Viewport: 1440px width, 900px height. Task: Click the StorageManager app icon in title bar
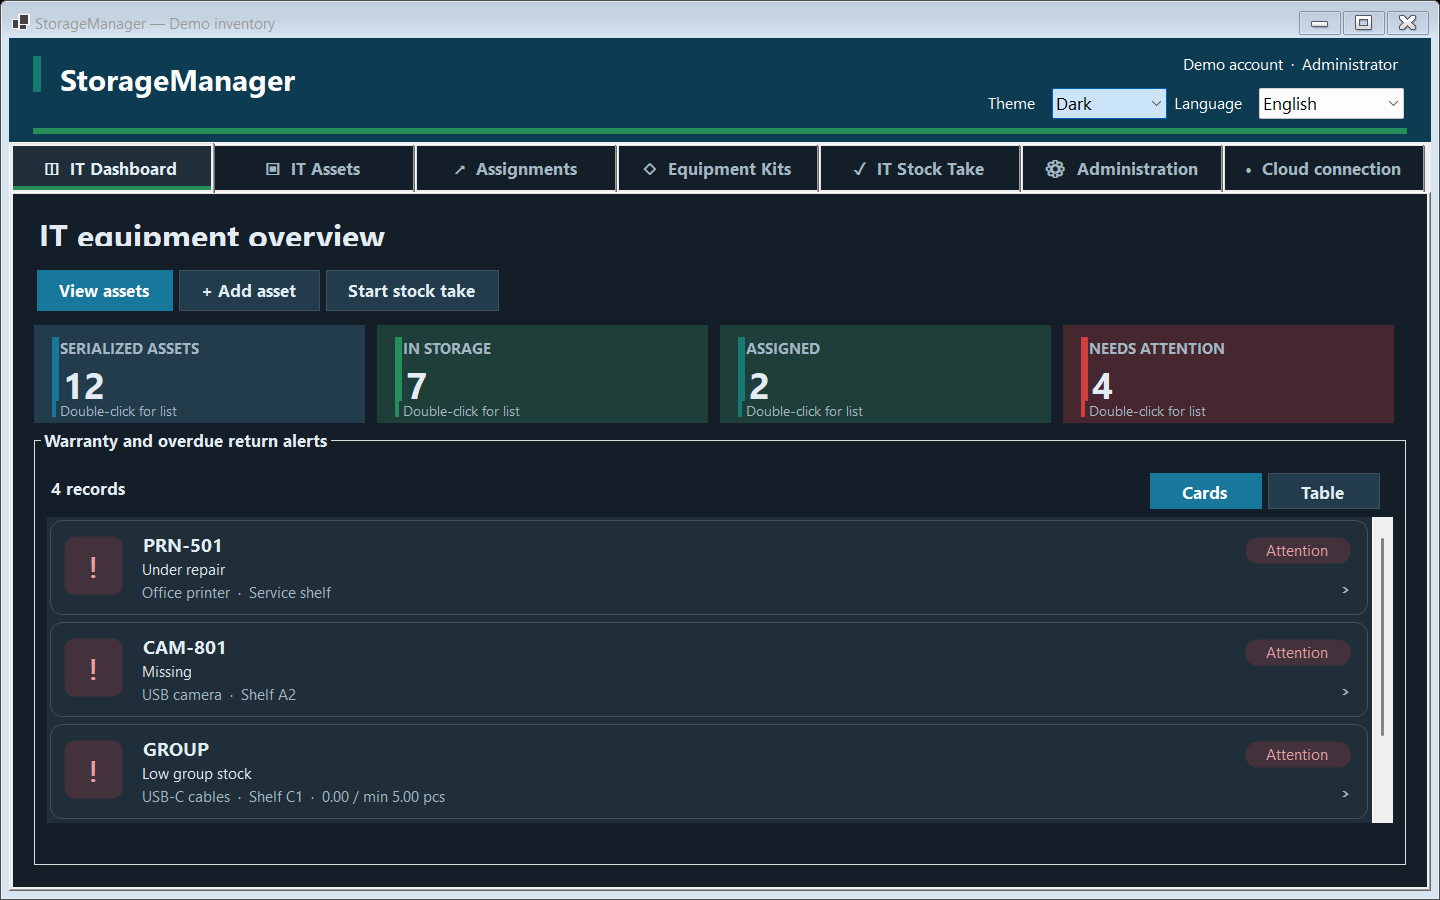pos(20,22)
